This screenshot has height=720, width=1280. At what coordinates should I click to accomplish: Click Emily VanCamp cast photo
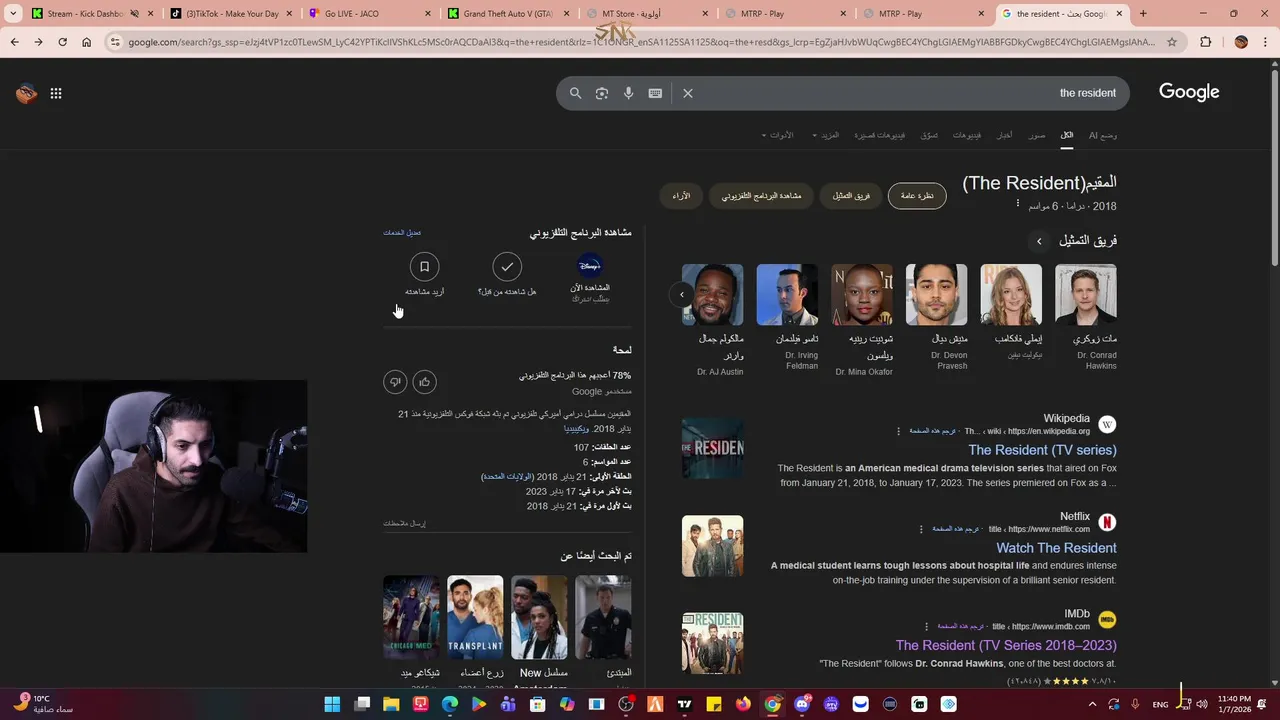coord(1011,295)
